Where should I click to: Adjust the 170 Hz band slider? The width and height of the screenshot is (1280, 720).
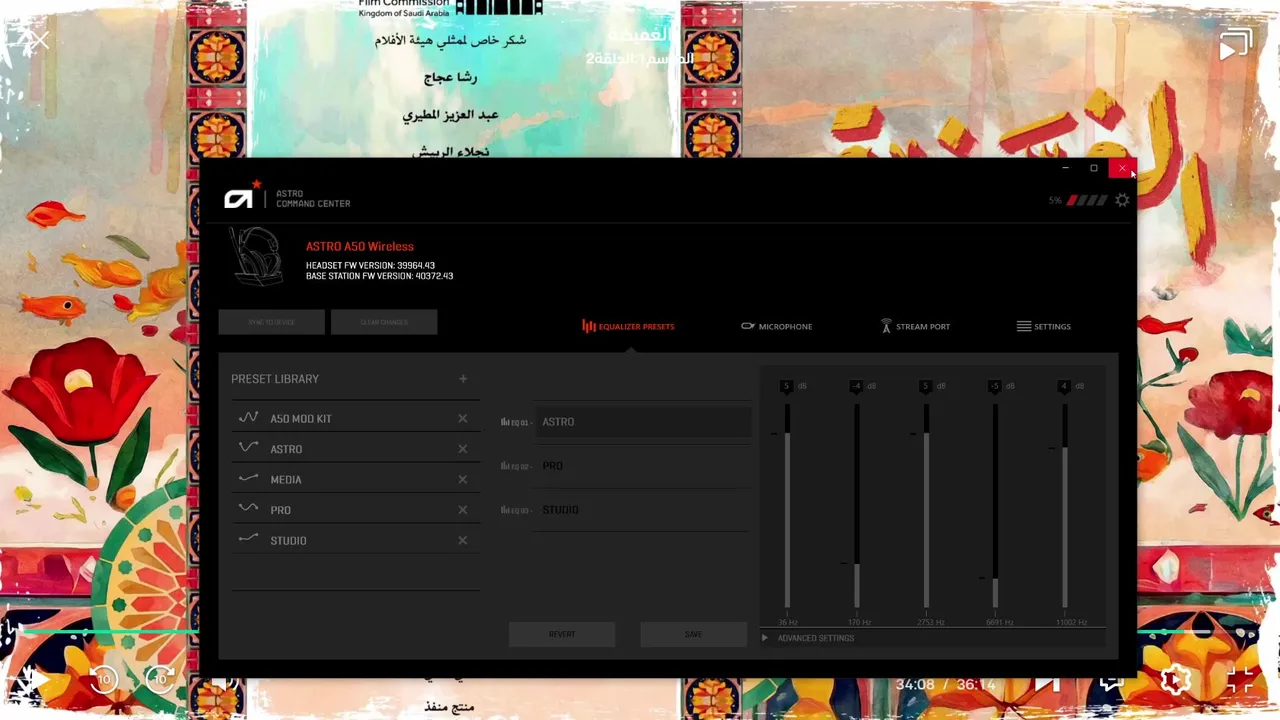click(857, 505)
